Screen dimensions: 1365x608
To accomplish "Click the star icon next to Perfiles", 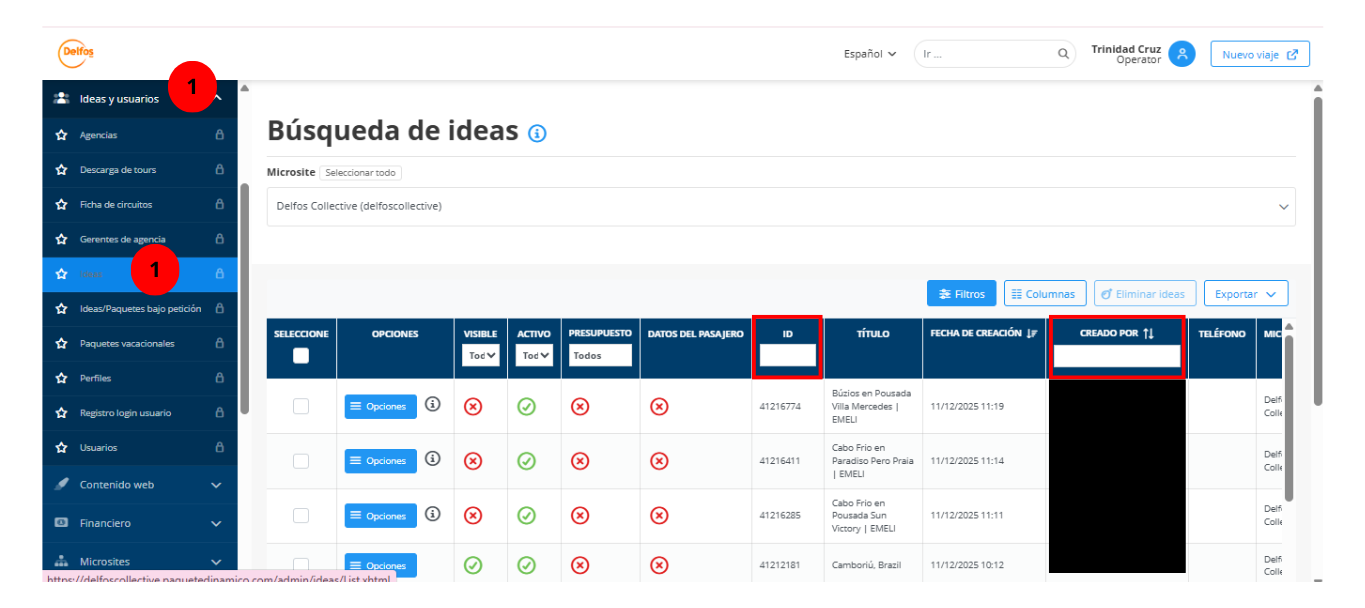I will [61, 378].
